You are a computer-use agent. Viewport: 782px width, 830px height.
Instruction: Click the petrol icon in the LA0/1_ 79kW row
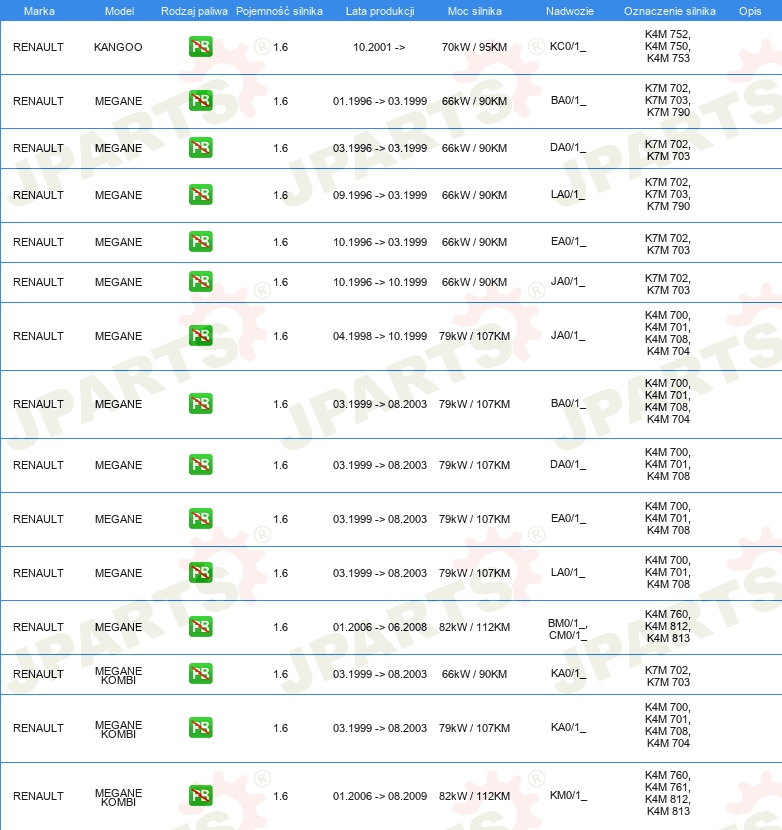(x=201, y=573)
